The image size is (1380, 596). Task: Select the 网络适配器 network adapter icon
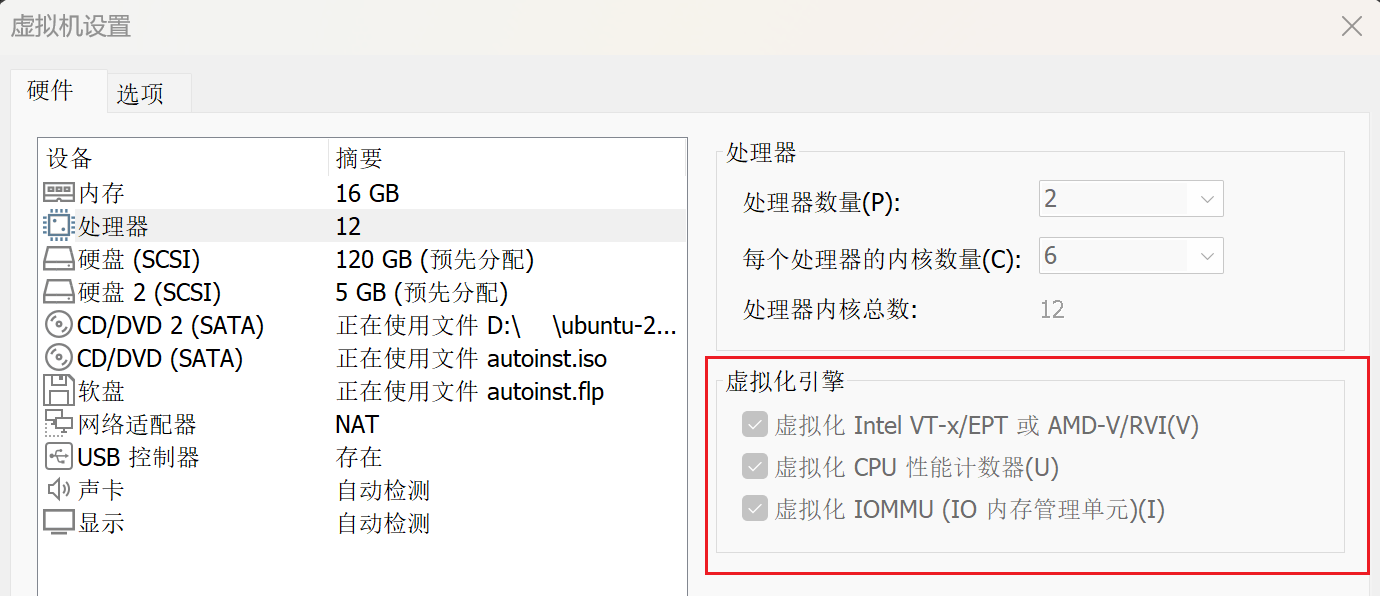click(x=57, y=423)
